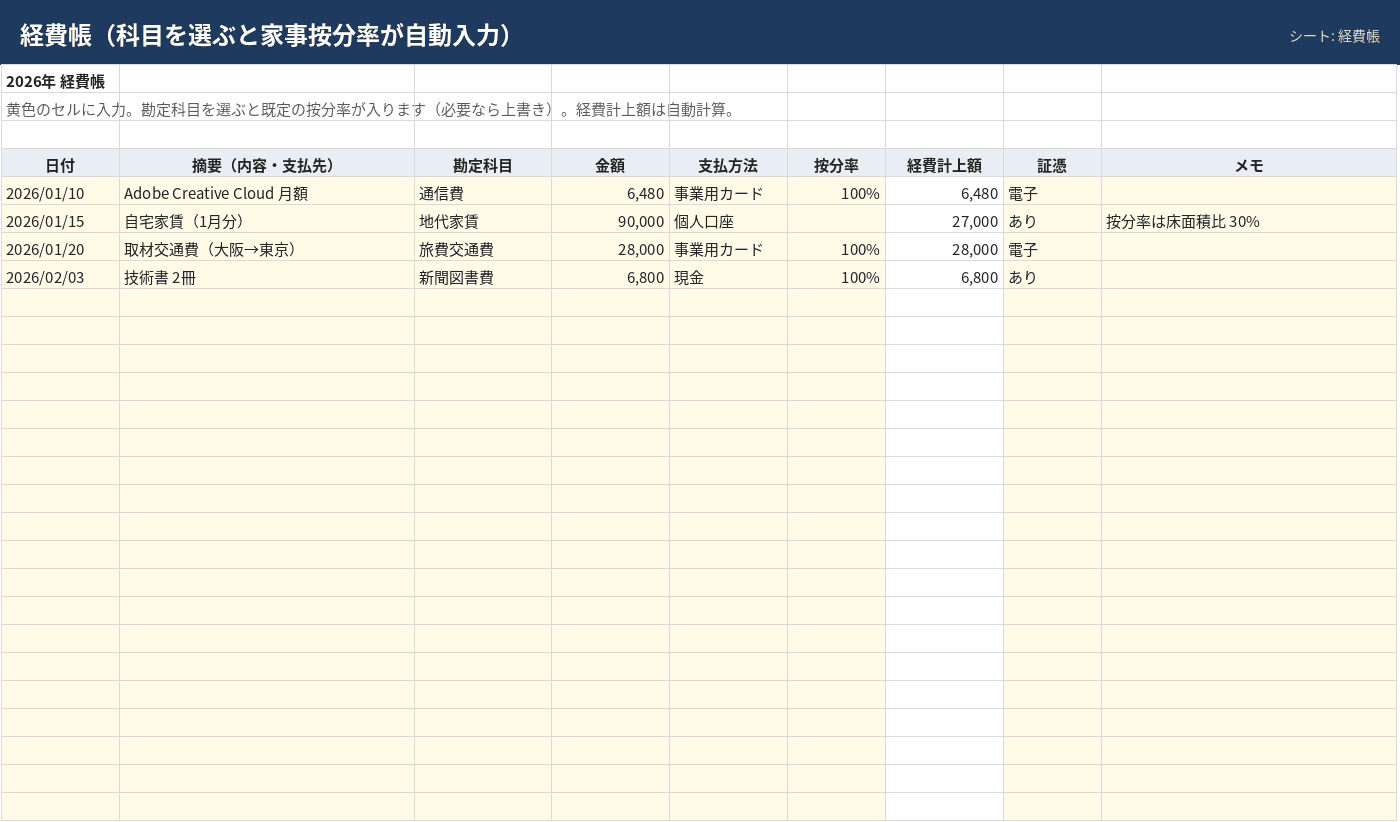Click 証憑 cell '電子' in Adobe row

1052,192
